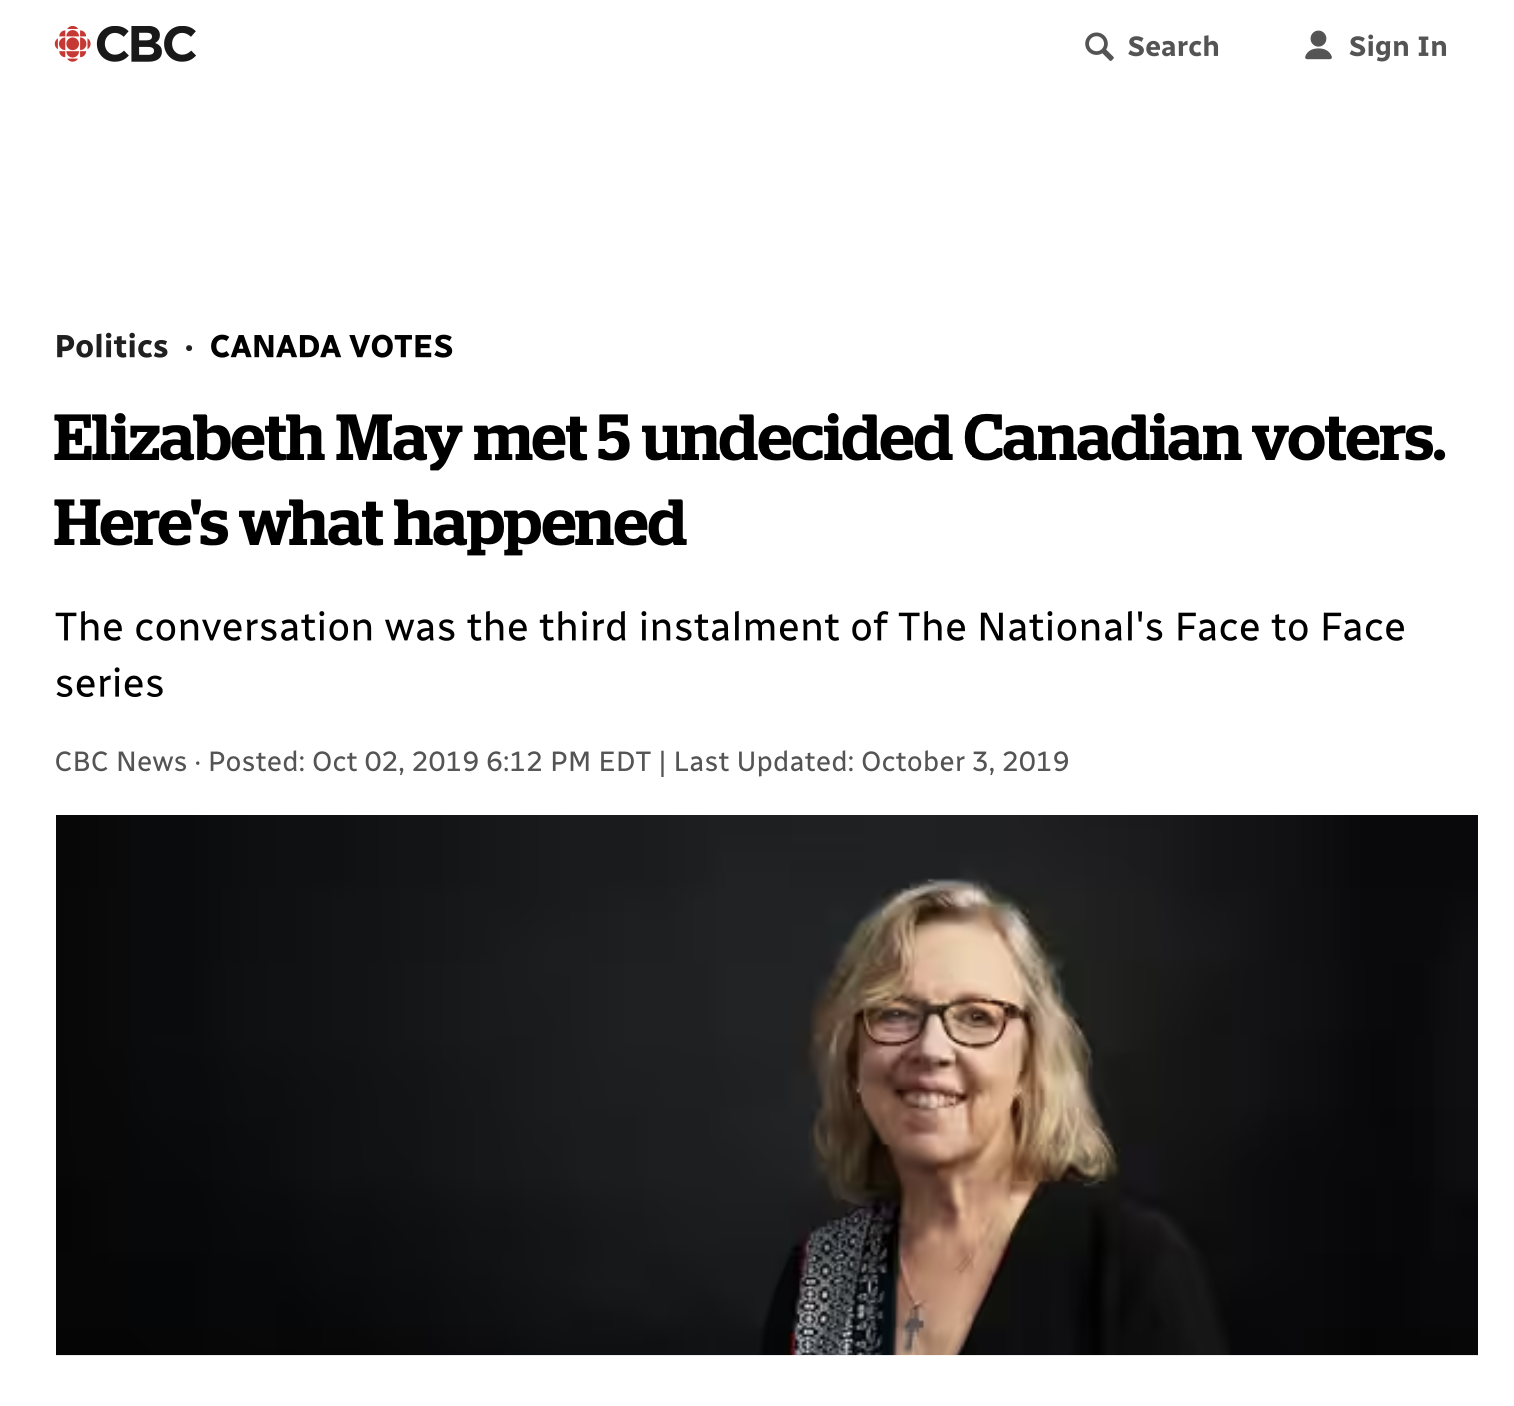Click the CBC News byline
The width and height of the screenshot is (1514, 1406).
pyautogui.click(x=121, y=762)
